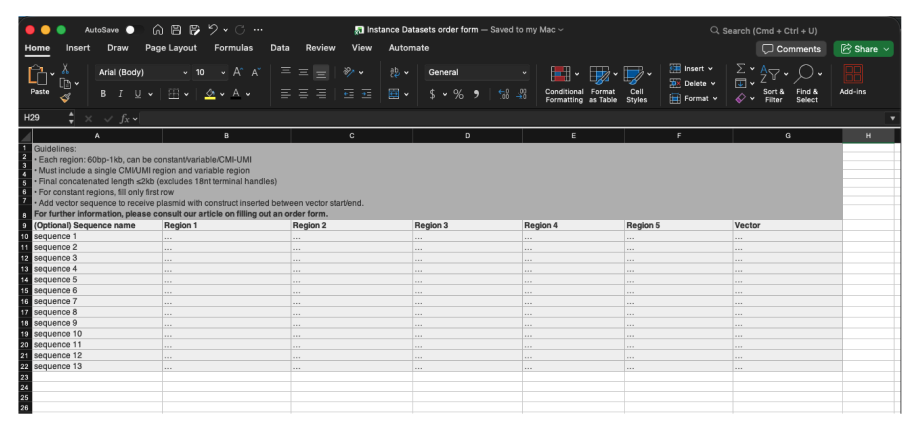
Task: Toggle Underline formatting
Action: coord(137,94)
